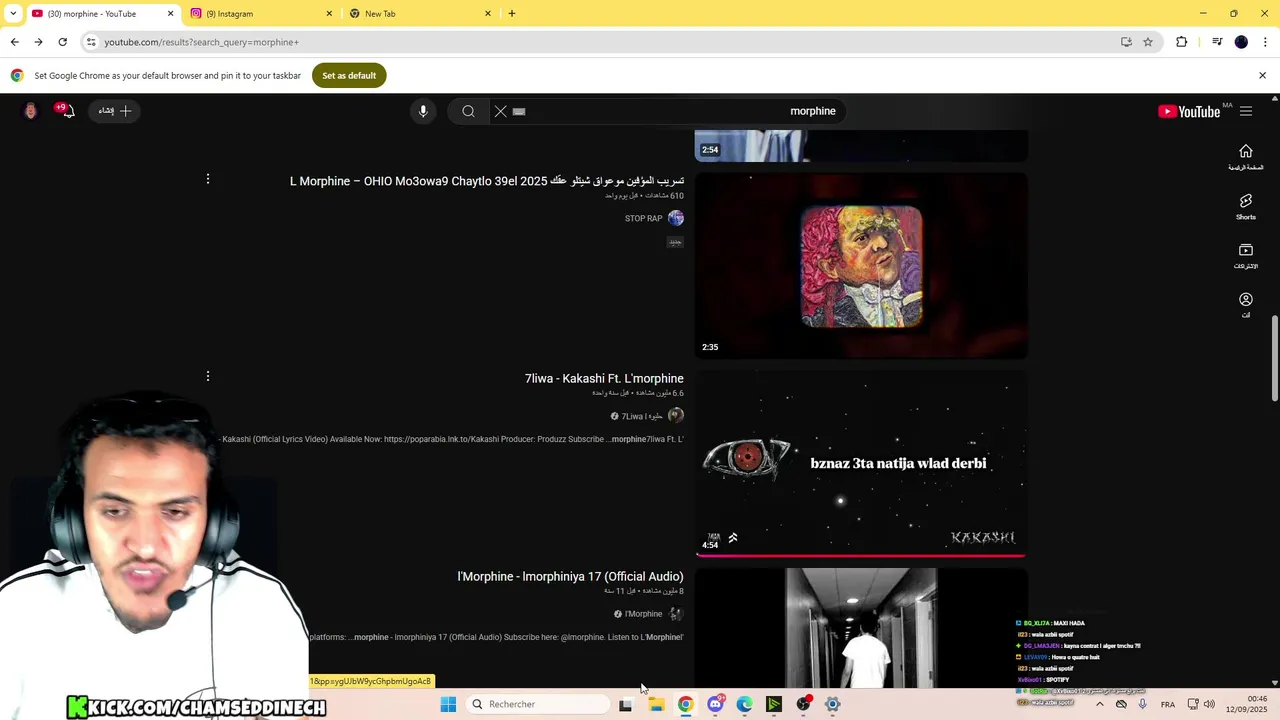View site information icon in address bar
Screen dimensions: 1280x720
[91, 42]
